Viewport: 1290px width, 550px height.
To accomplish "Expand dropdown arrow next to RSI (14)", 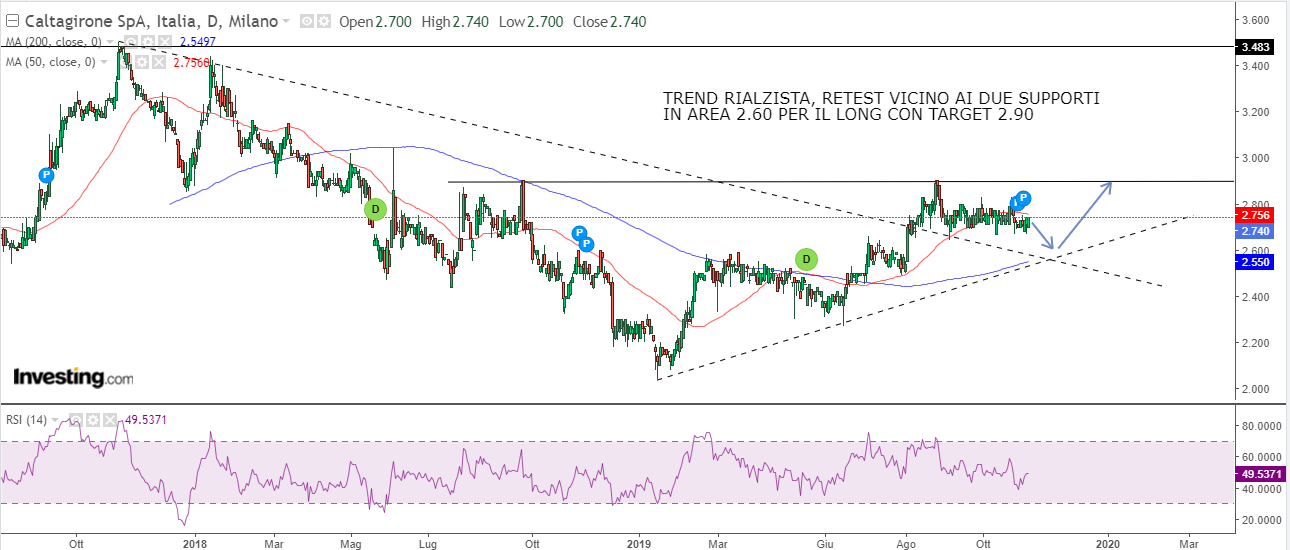I will coord(55,420).
